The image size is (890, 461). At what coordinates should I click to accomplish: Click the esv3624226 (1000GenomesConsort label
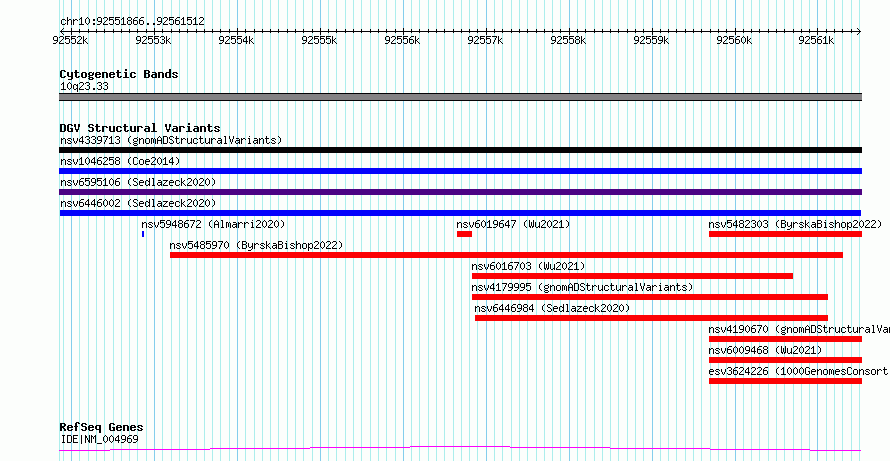(x=799, y=371)
